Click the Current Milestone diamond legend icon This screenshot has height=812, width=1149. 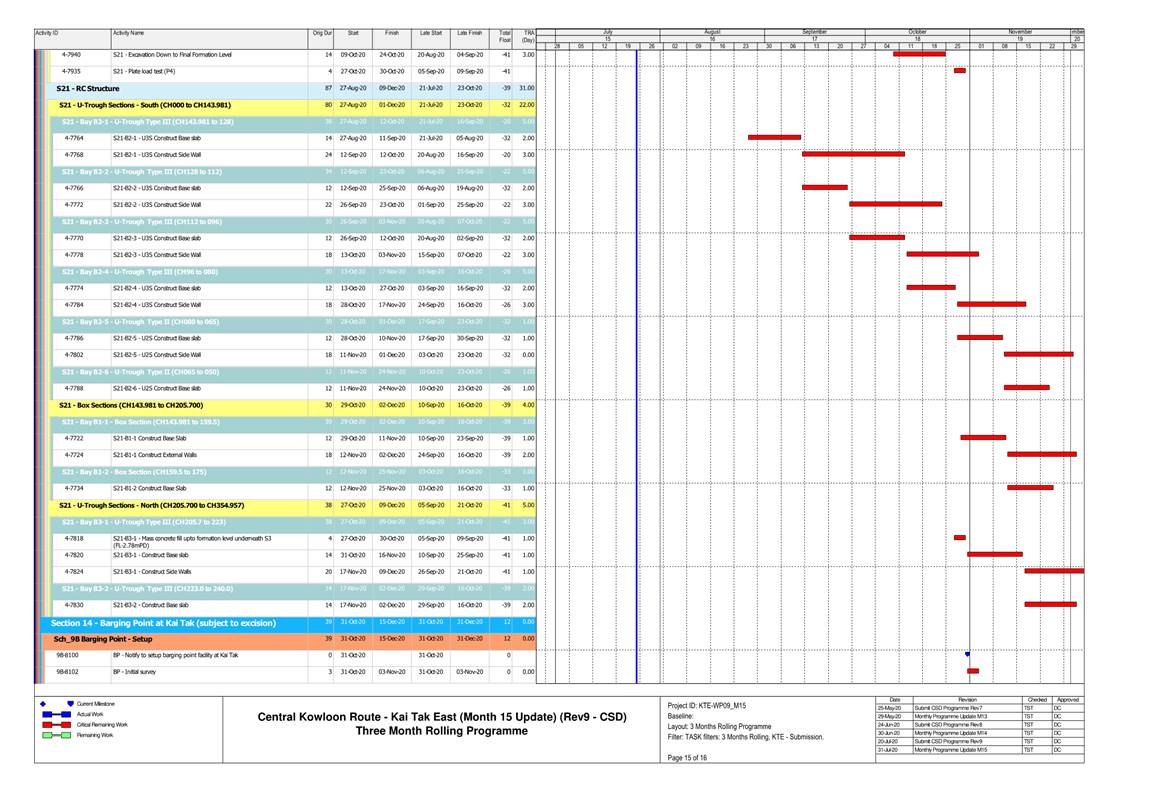pos(71,704)
